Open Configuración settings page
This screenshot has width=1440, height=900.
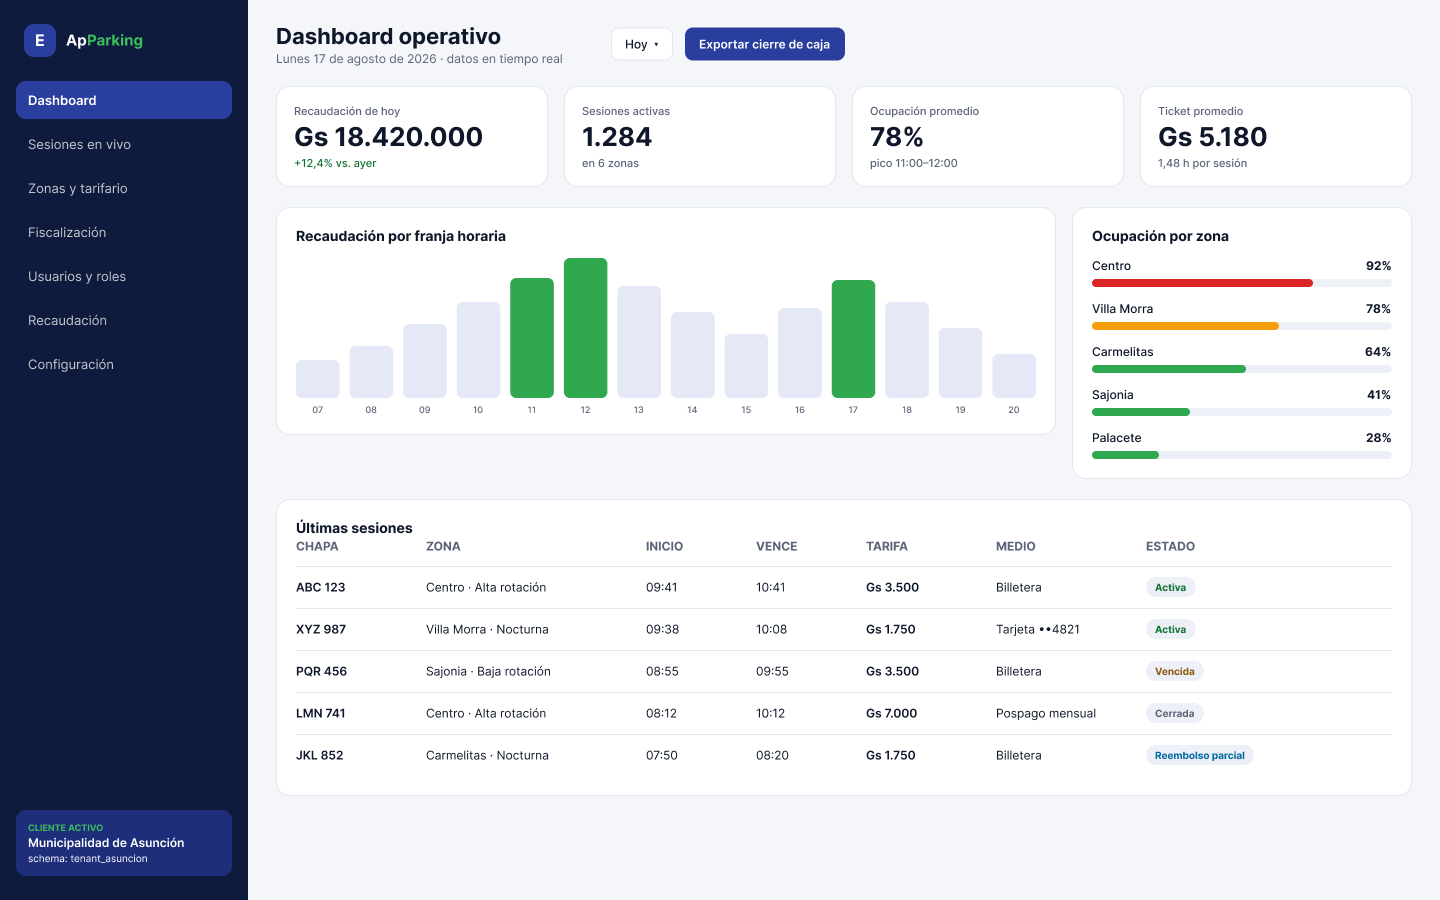[124, 364]
